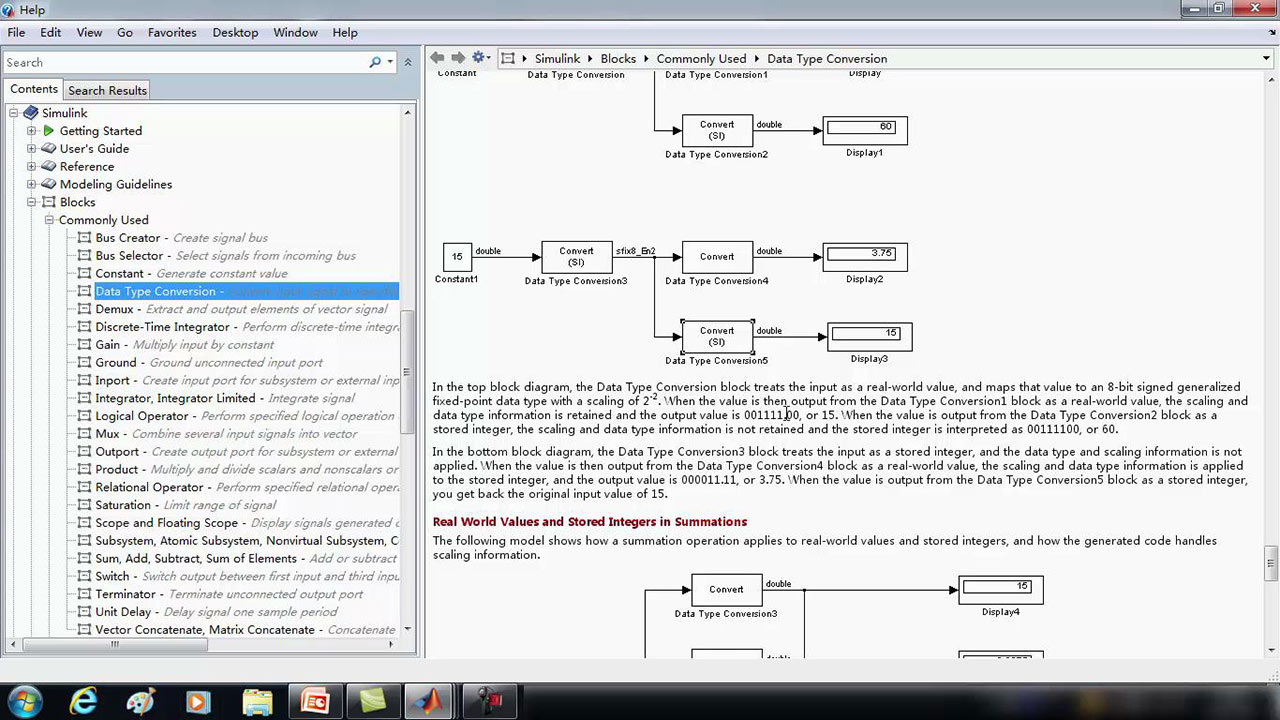Open the Window menu
Image resolution: width=1280 pixels, height=720 pixels.
pos(295,32)
